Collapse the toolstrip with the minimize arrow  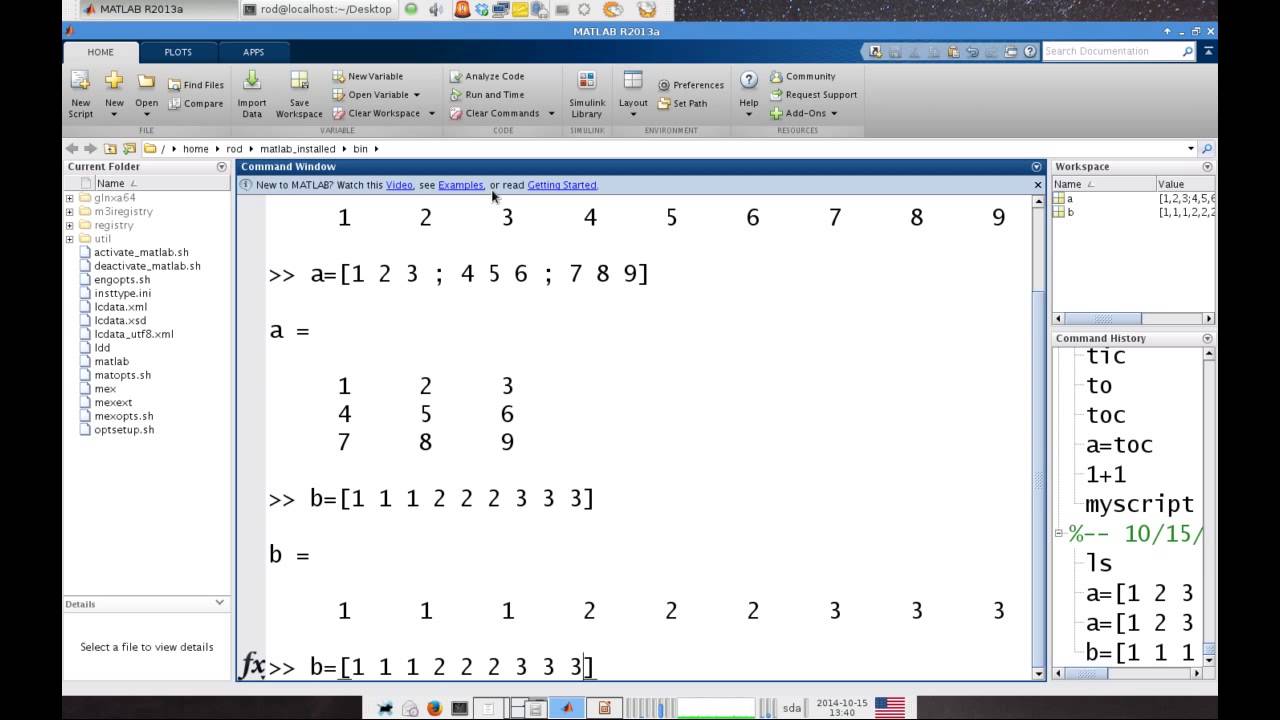(1207, 52)
